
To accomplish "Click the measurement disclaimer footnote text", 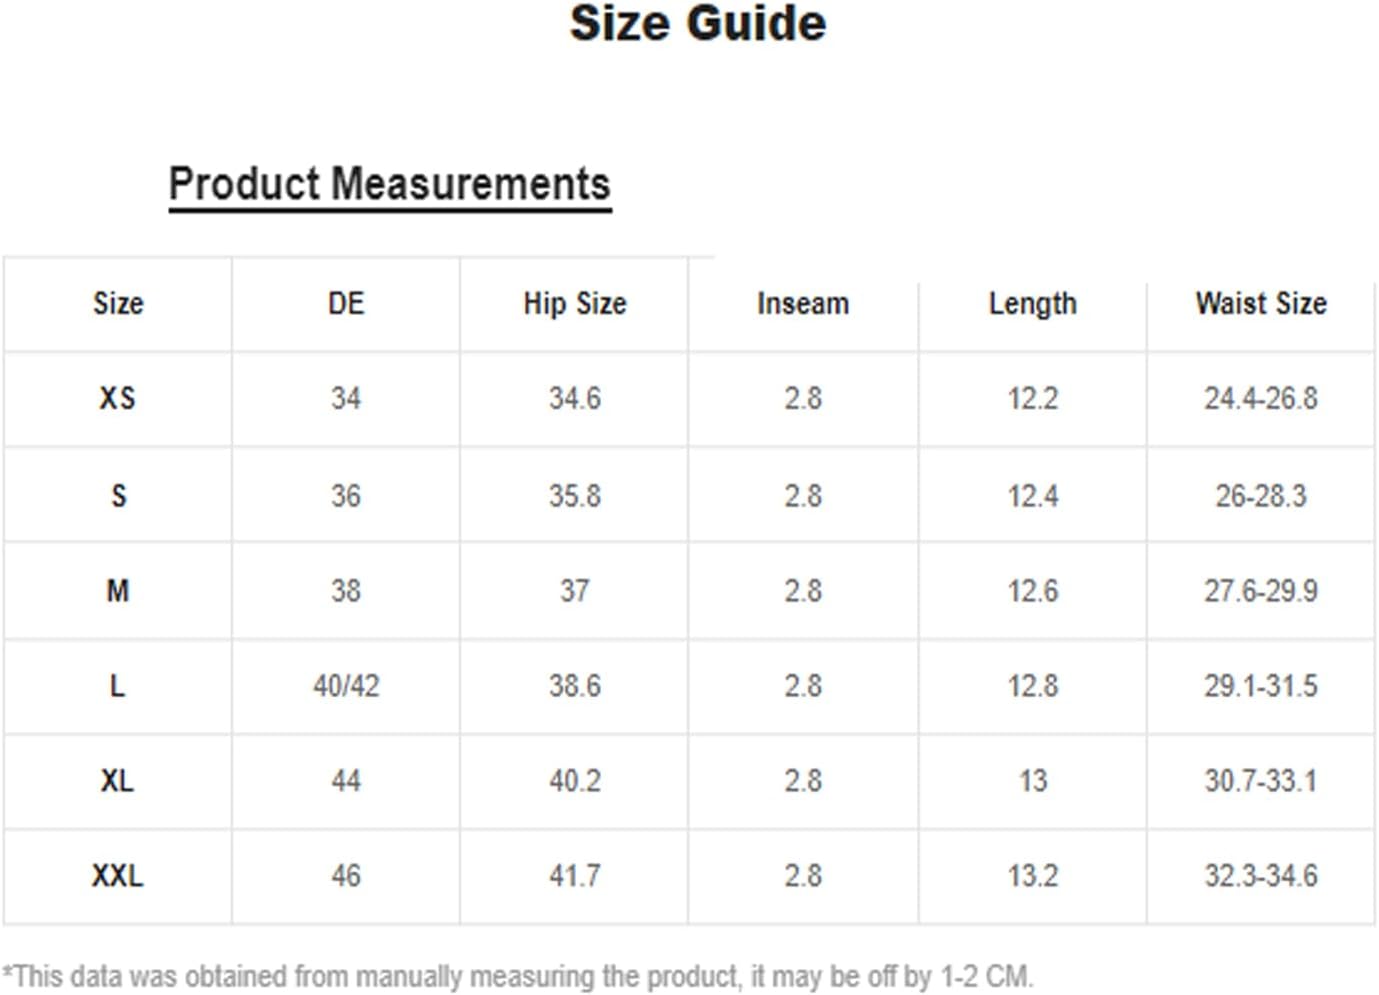I will [518, 976].
